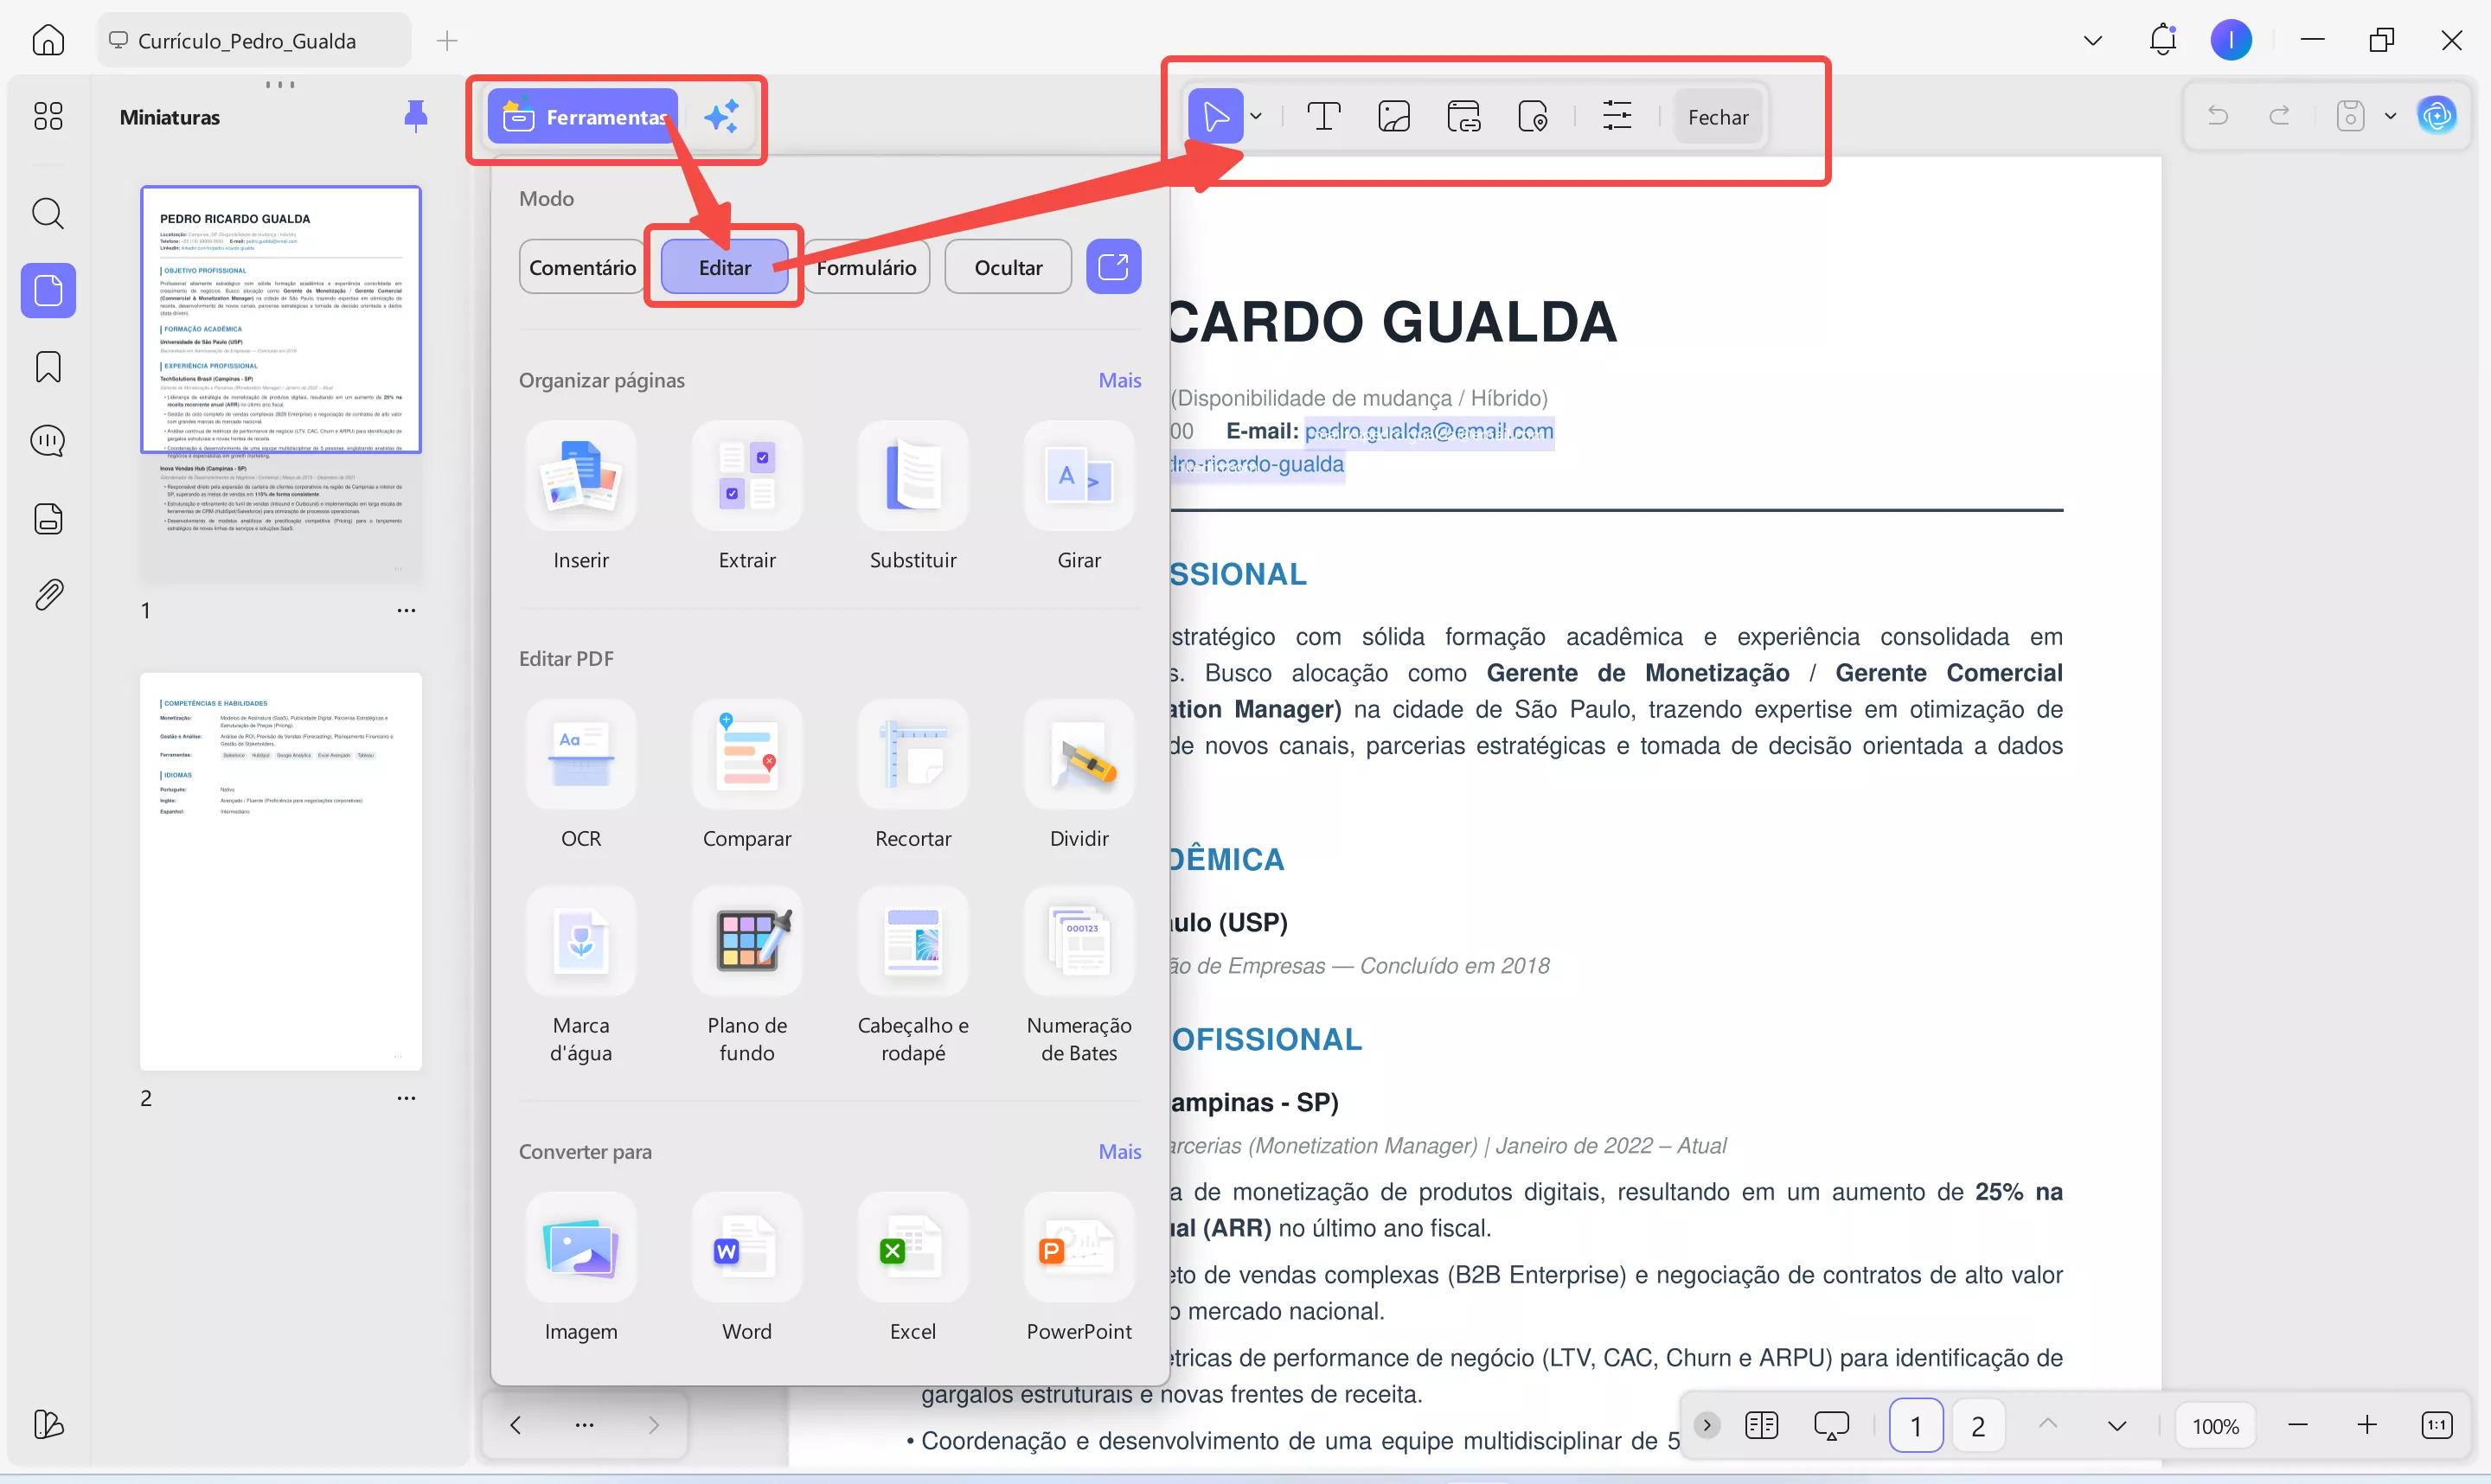Redo the last action
2491x1484 pixels.
pos(2279,116)
